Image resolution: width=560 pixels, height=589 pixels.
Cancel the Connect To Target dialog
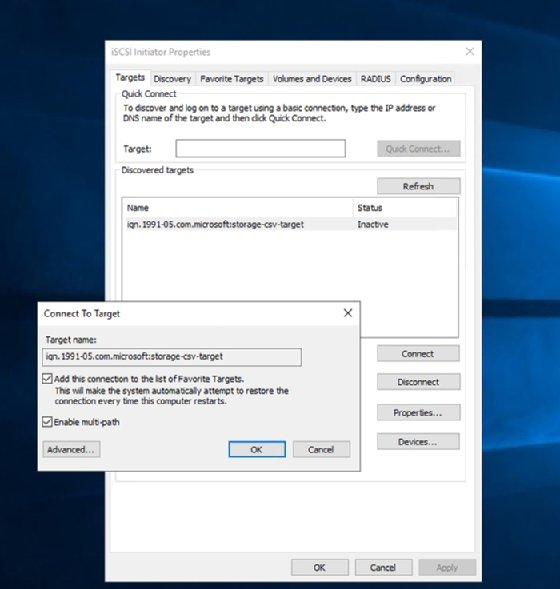(322, 449)
